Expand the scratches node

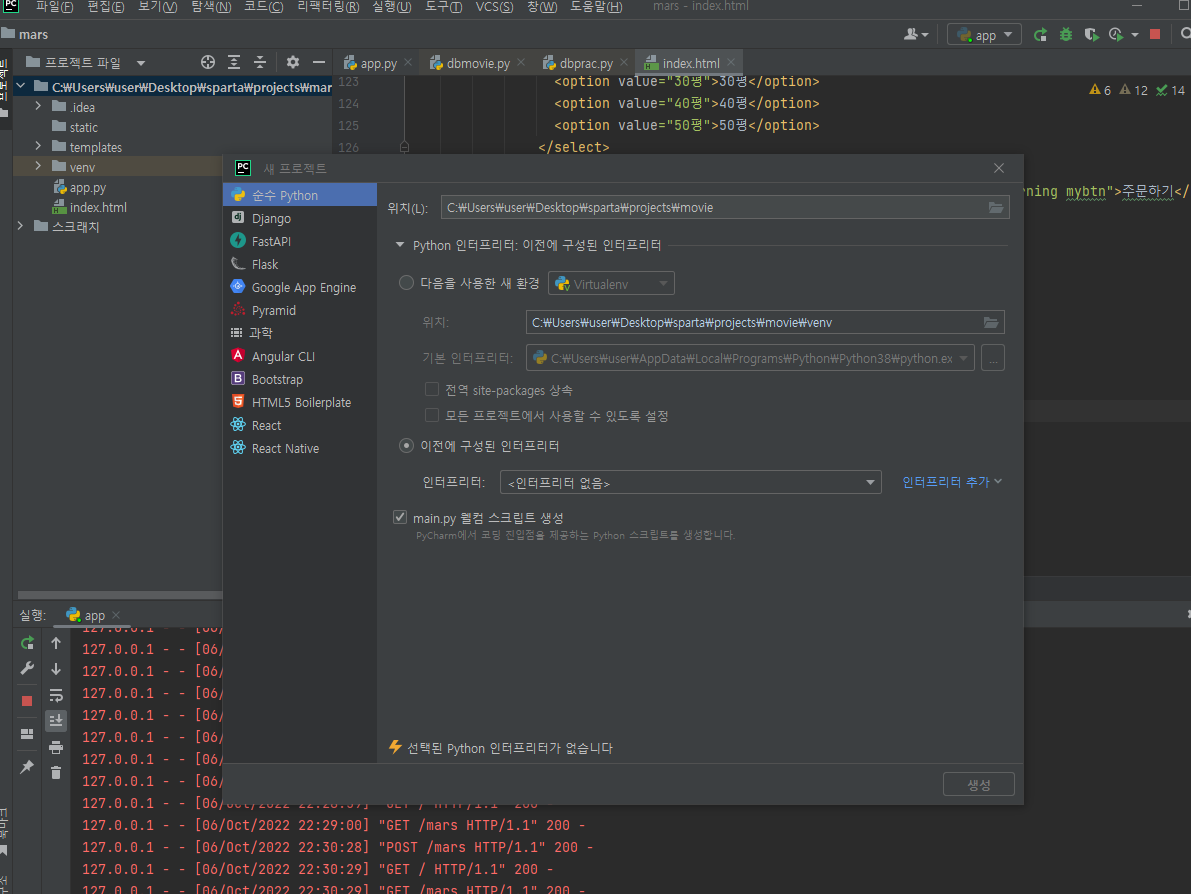click(21, 226)
